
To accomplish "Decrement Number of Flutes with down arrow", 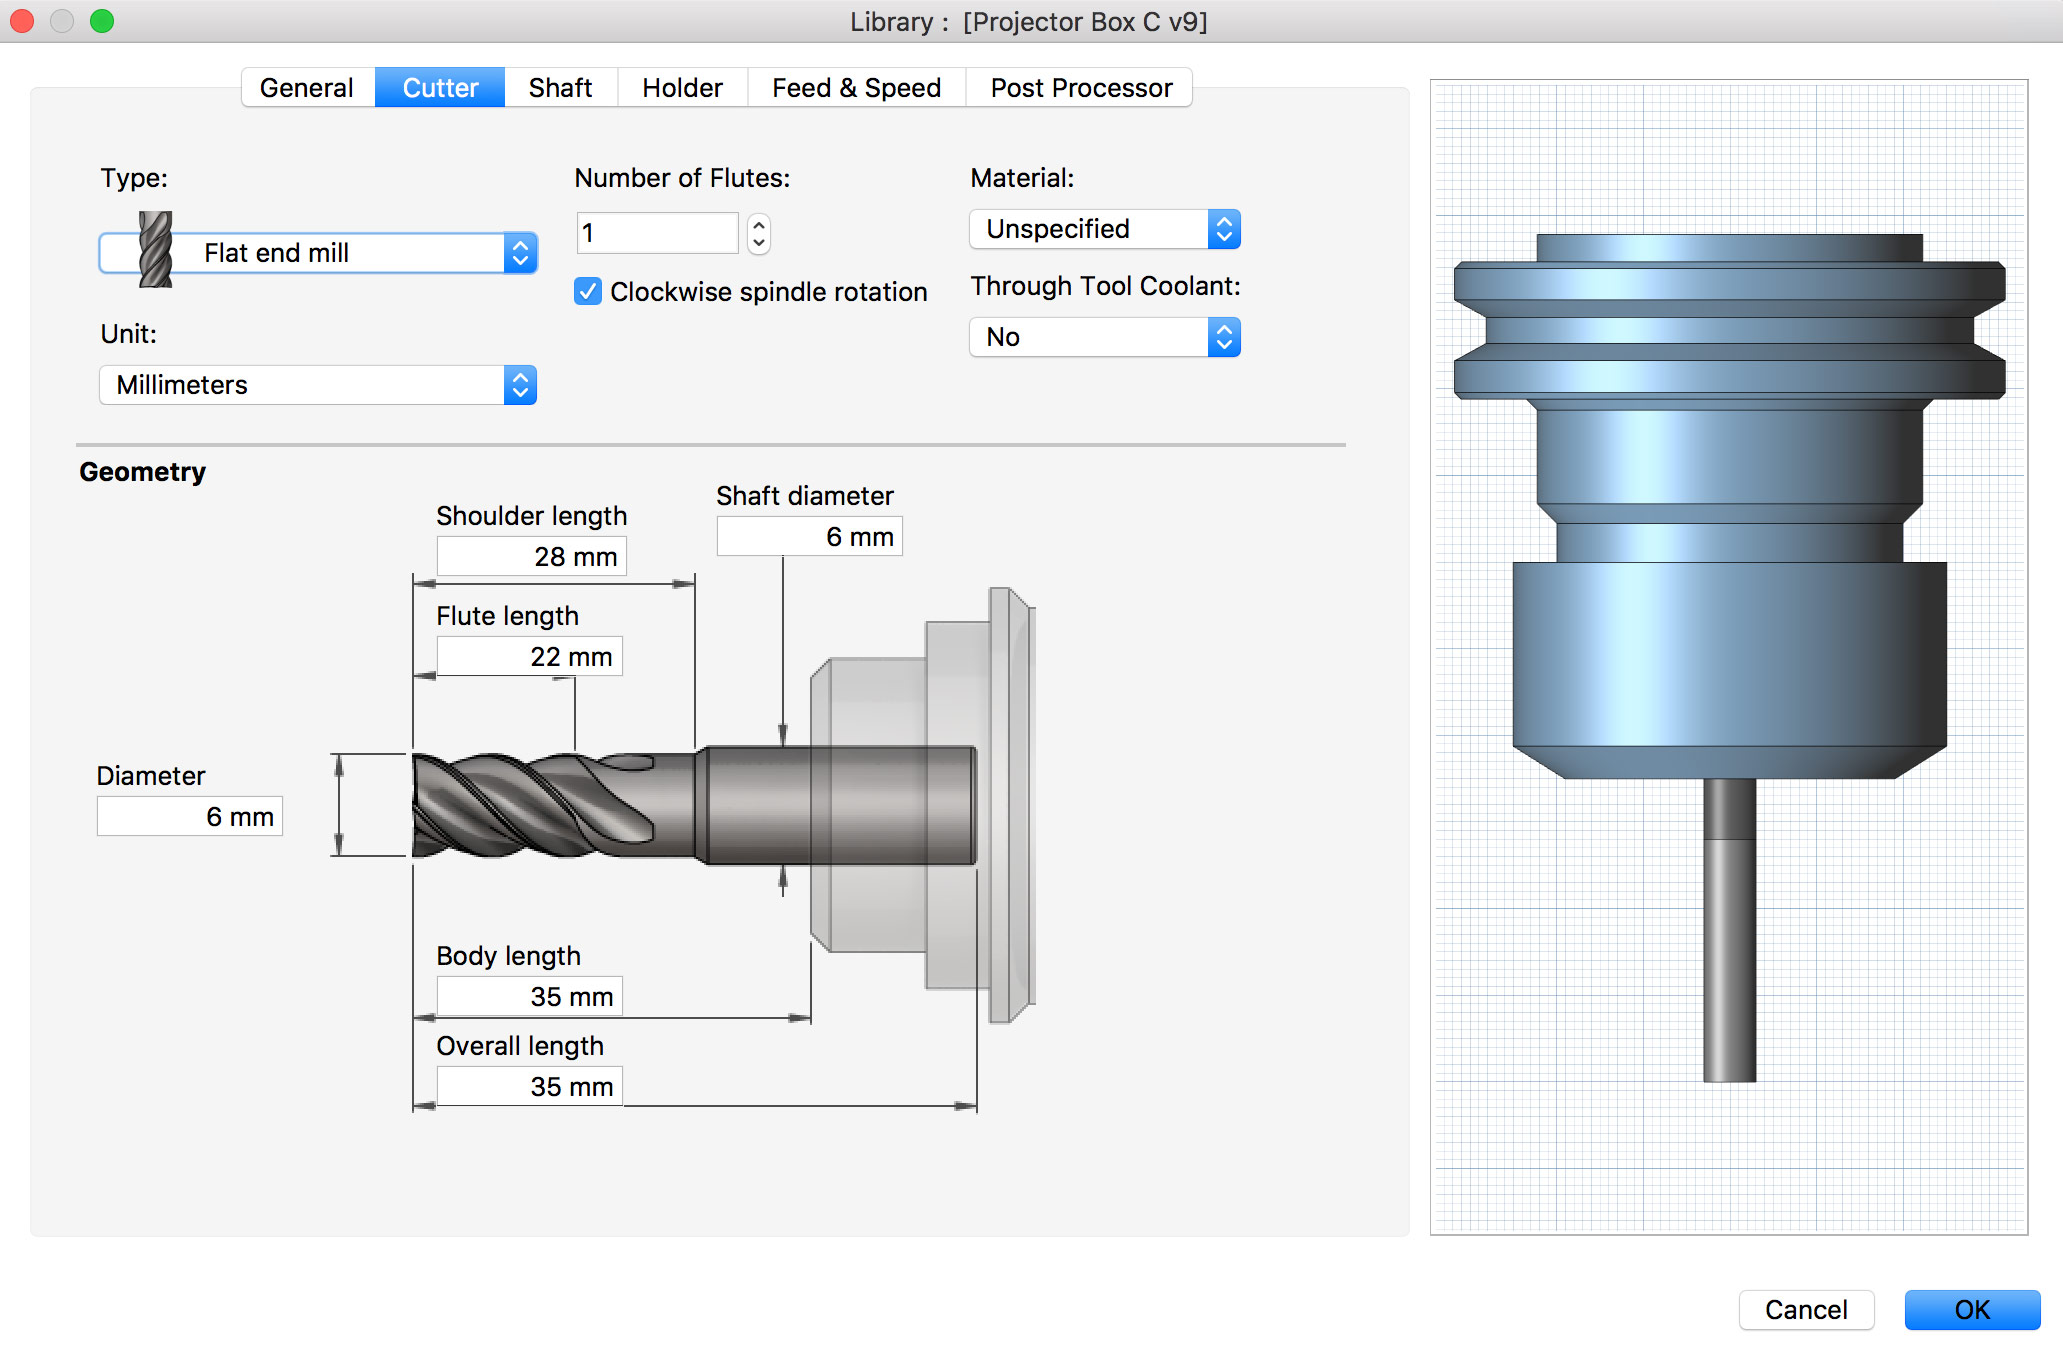I will coord(758,242).
